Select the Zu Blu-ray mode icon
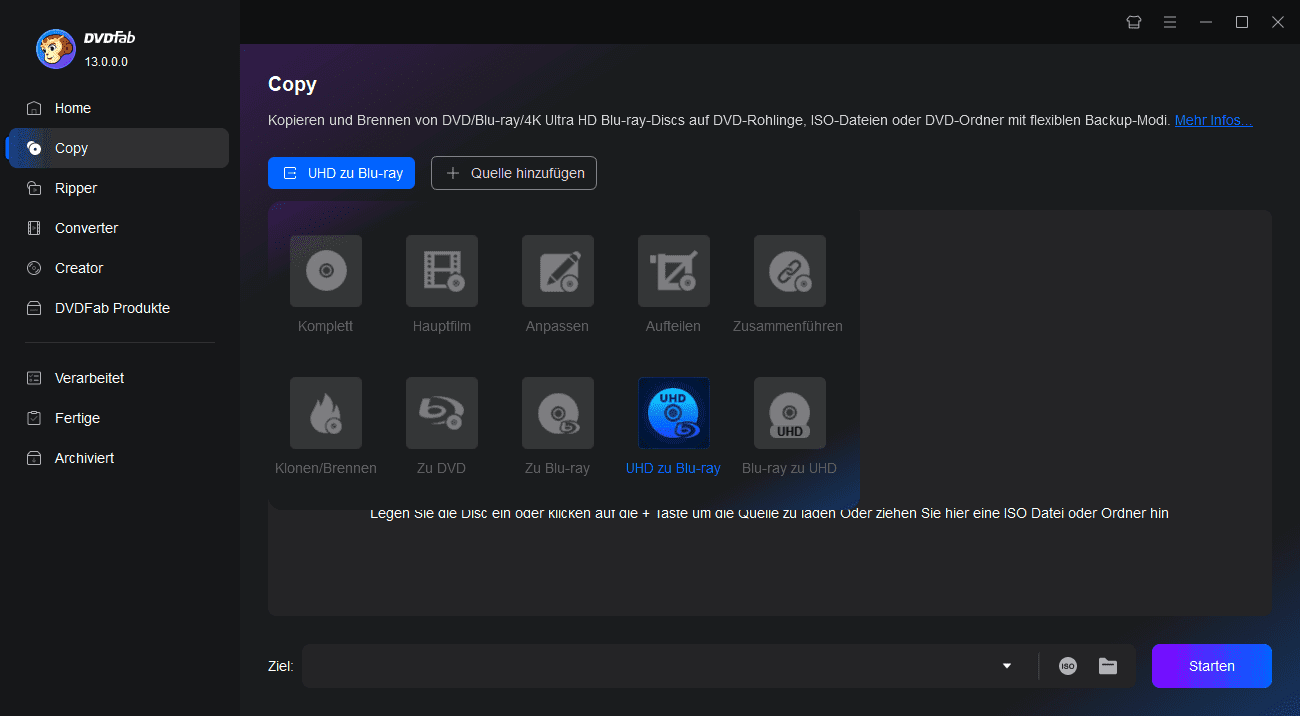 point(558,413)
